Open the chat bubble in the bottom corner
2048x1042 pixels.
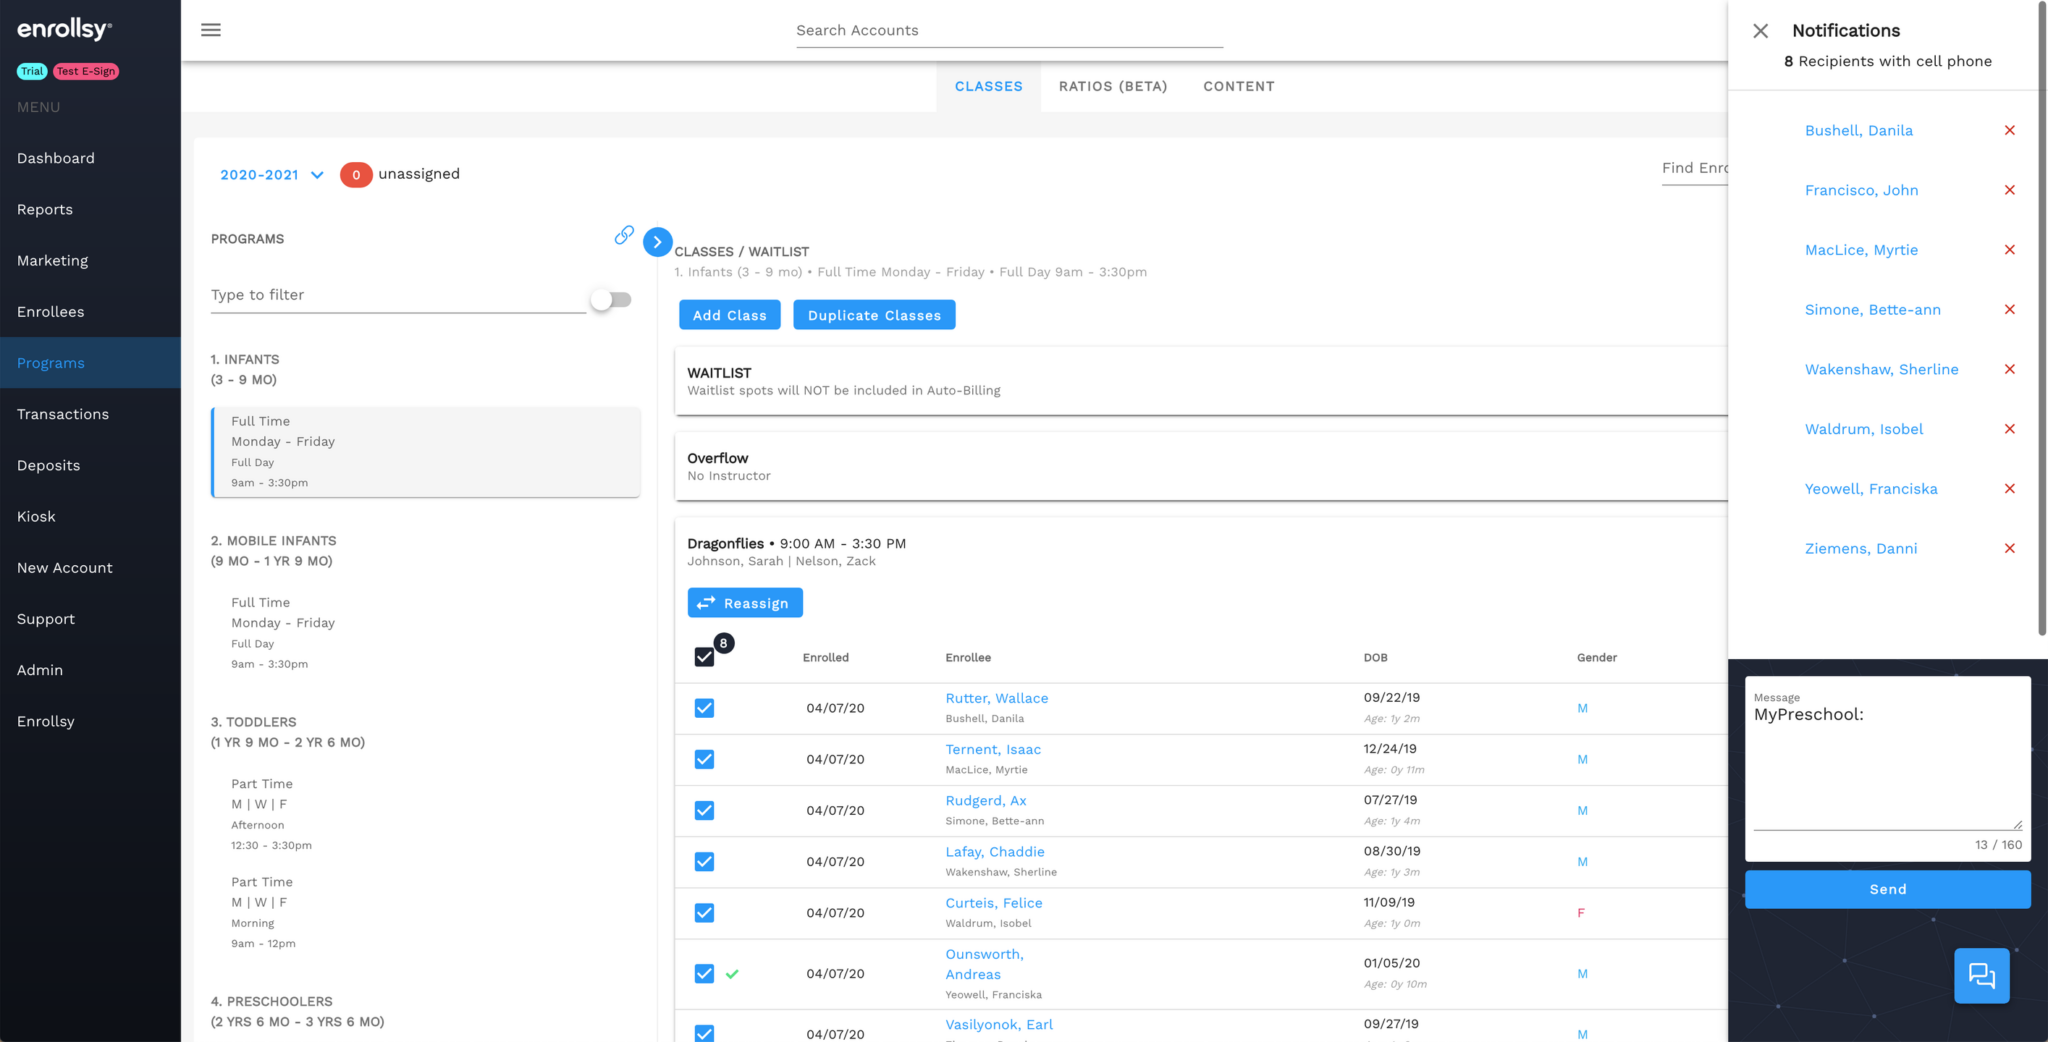click(x=1981, y=975)
